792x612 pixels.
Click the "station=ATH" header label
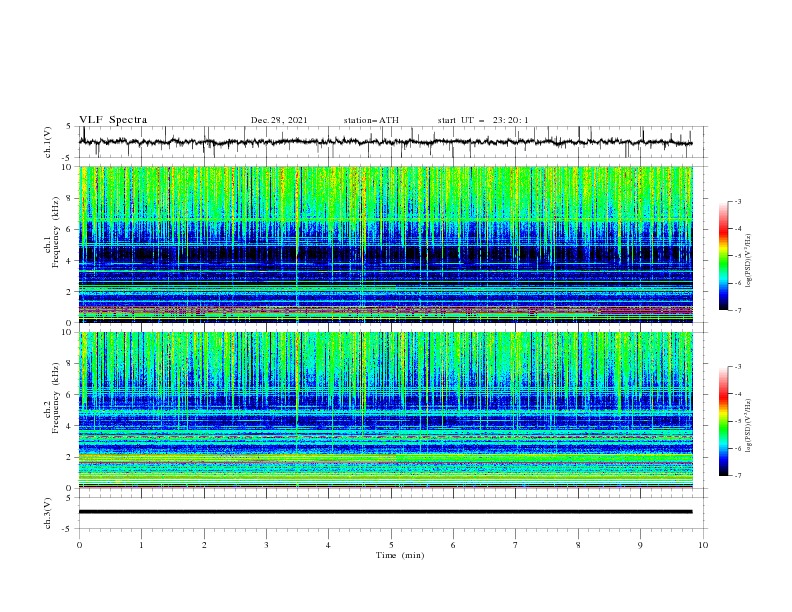(x=371, y=120)
